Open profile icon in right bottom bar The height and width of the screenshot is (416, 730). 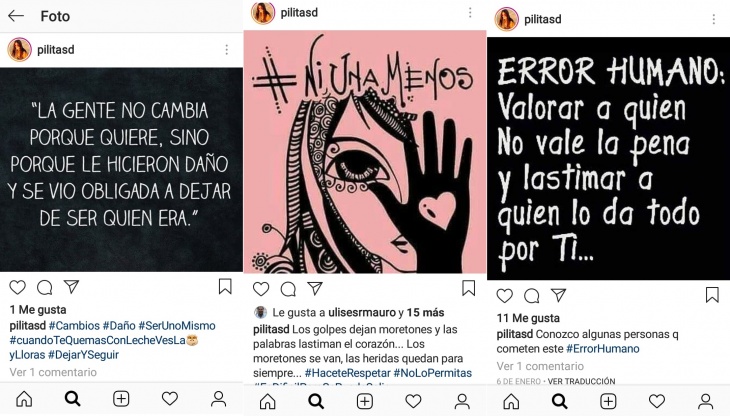pyautogui.click(x=705, y=401)
